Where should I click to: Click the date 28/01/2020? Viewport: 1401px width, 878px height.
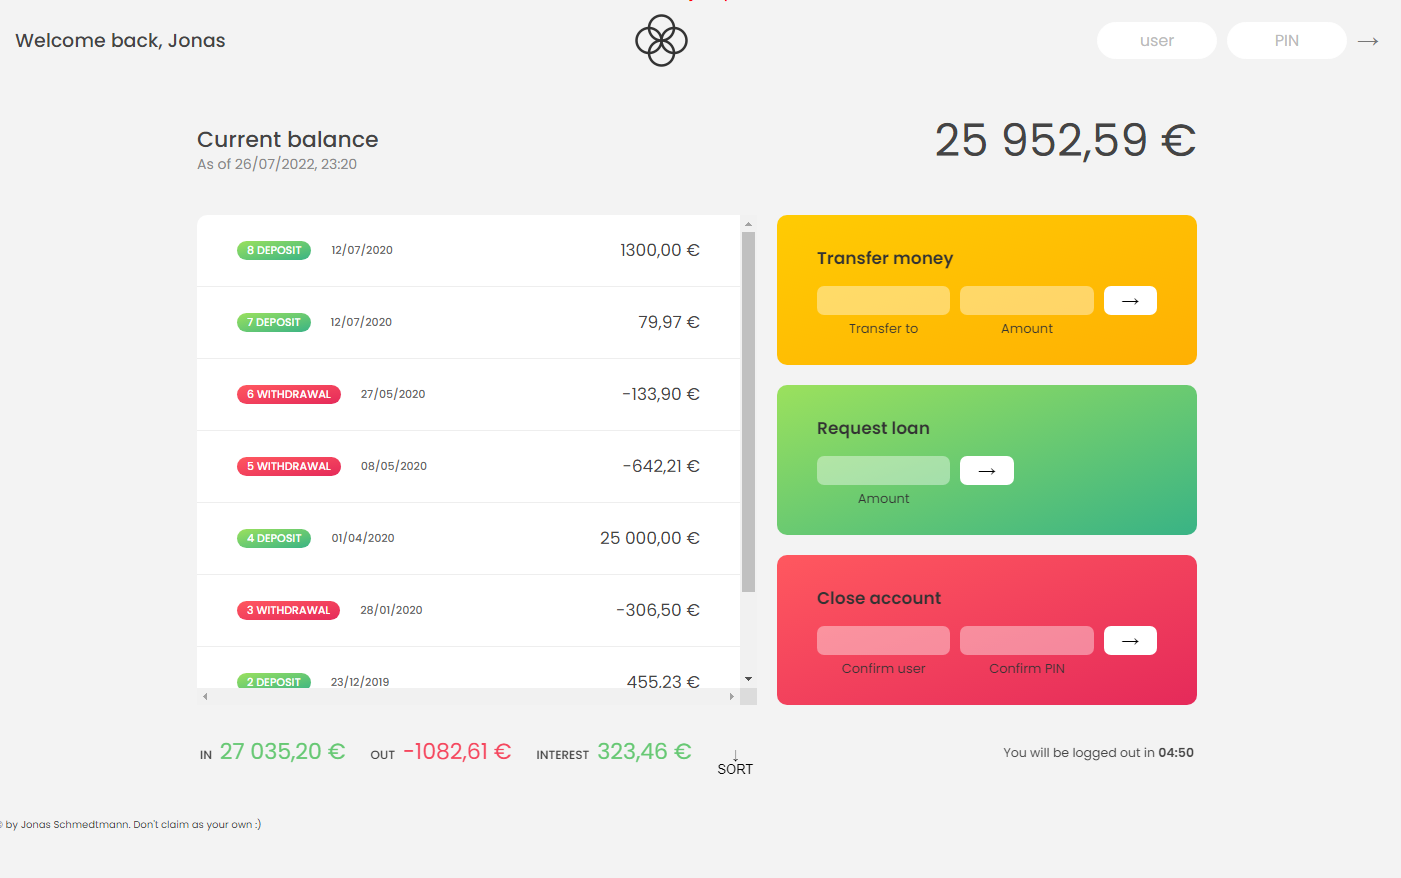point(391,610)
